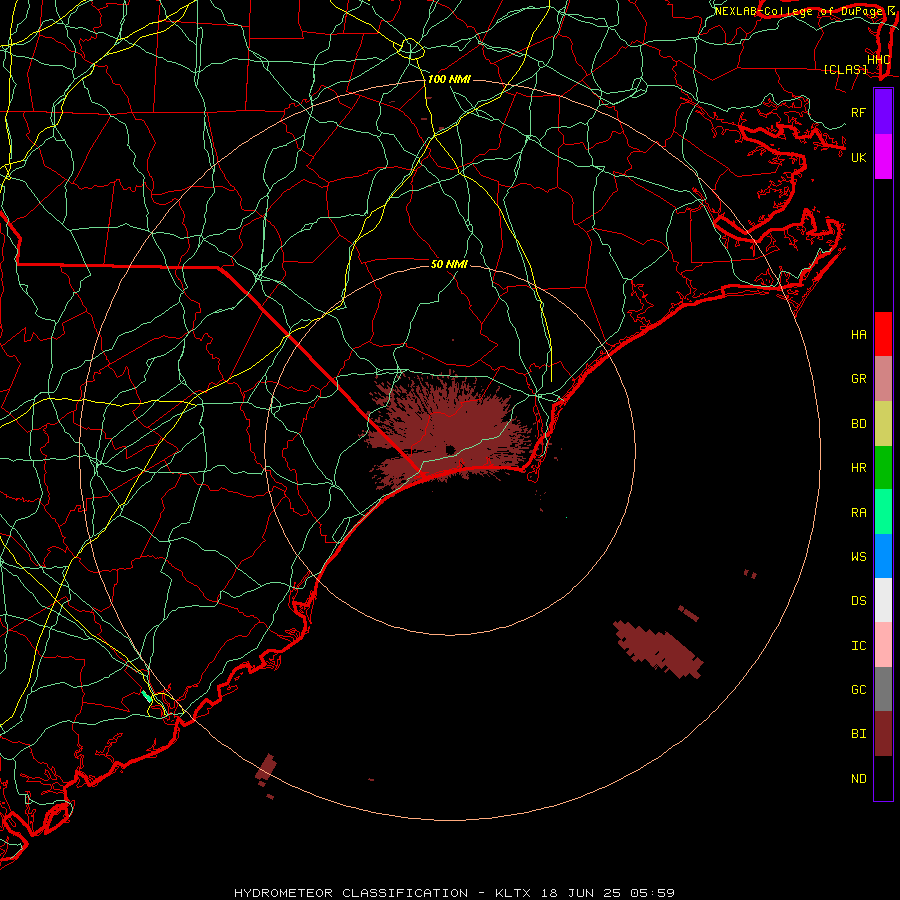Click the HYDROMETEOR CLASSIFICATION caption text
Image resolution: width=900 pixels, height=900 pixels.
(351, 893)
